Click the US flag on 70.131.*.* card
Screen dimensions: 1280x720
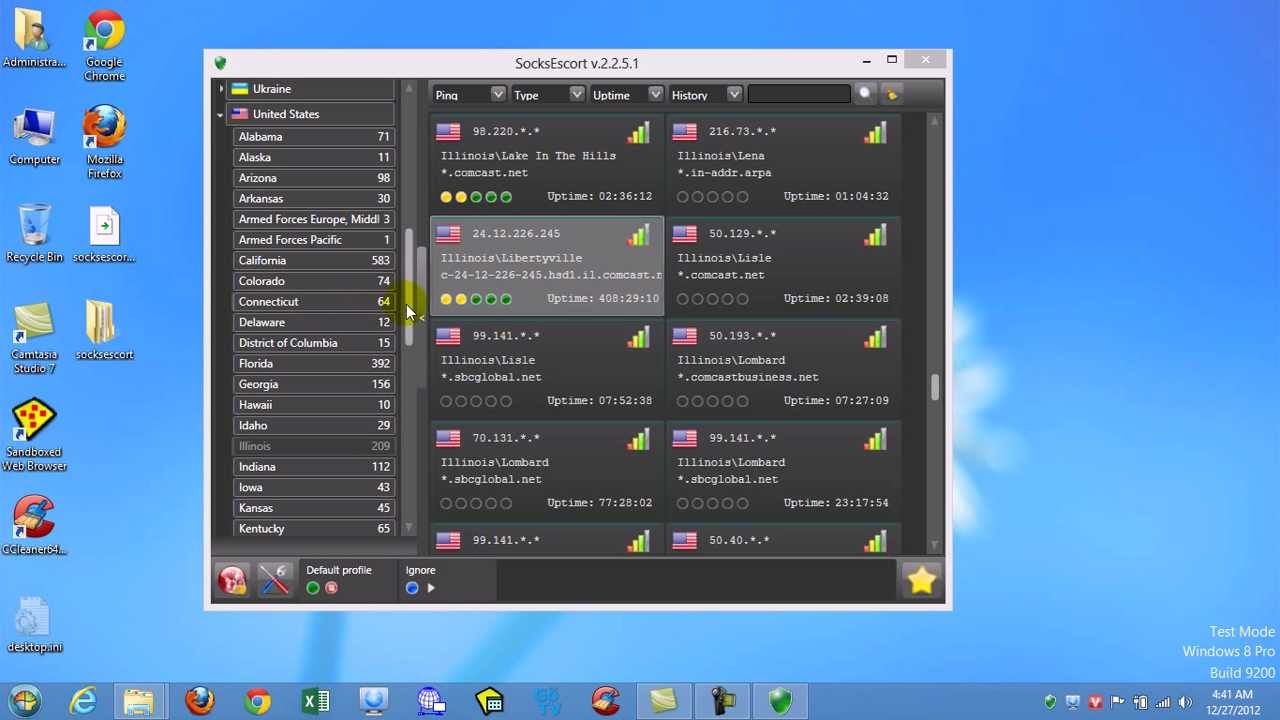click(x=448, y=438)
